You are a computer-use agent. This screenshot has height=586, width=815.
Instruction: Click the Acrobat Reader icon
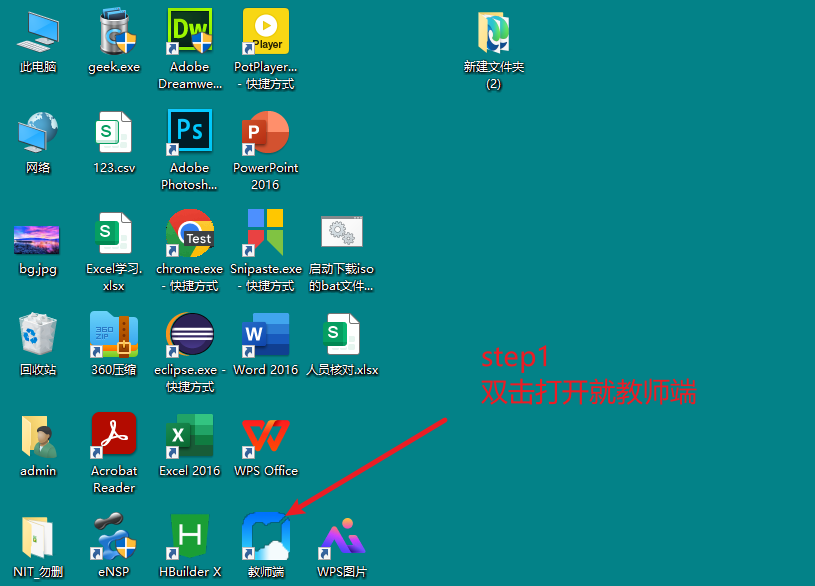coord(114,436)
